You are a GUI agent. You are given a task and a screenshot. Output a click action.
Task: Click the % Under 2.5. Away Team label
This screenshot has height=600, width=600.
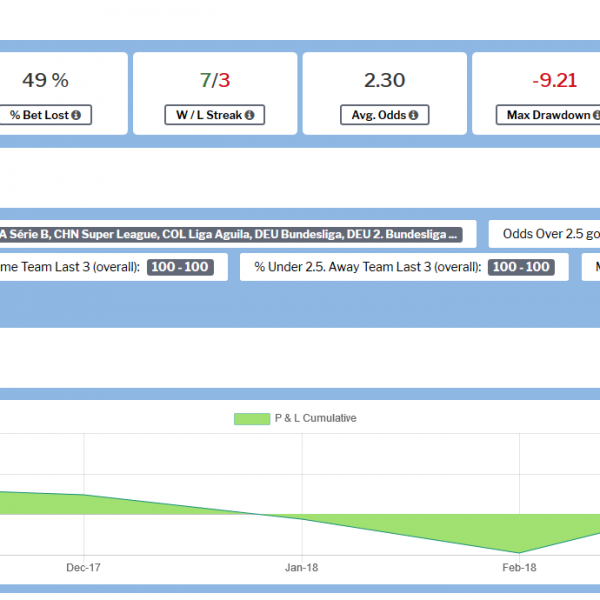pos(368,267)
